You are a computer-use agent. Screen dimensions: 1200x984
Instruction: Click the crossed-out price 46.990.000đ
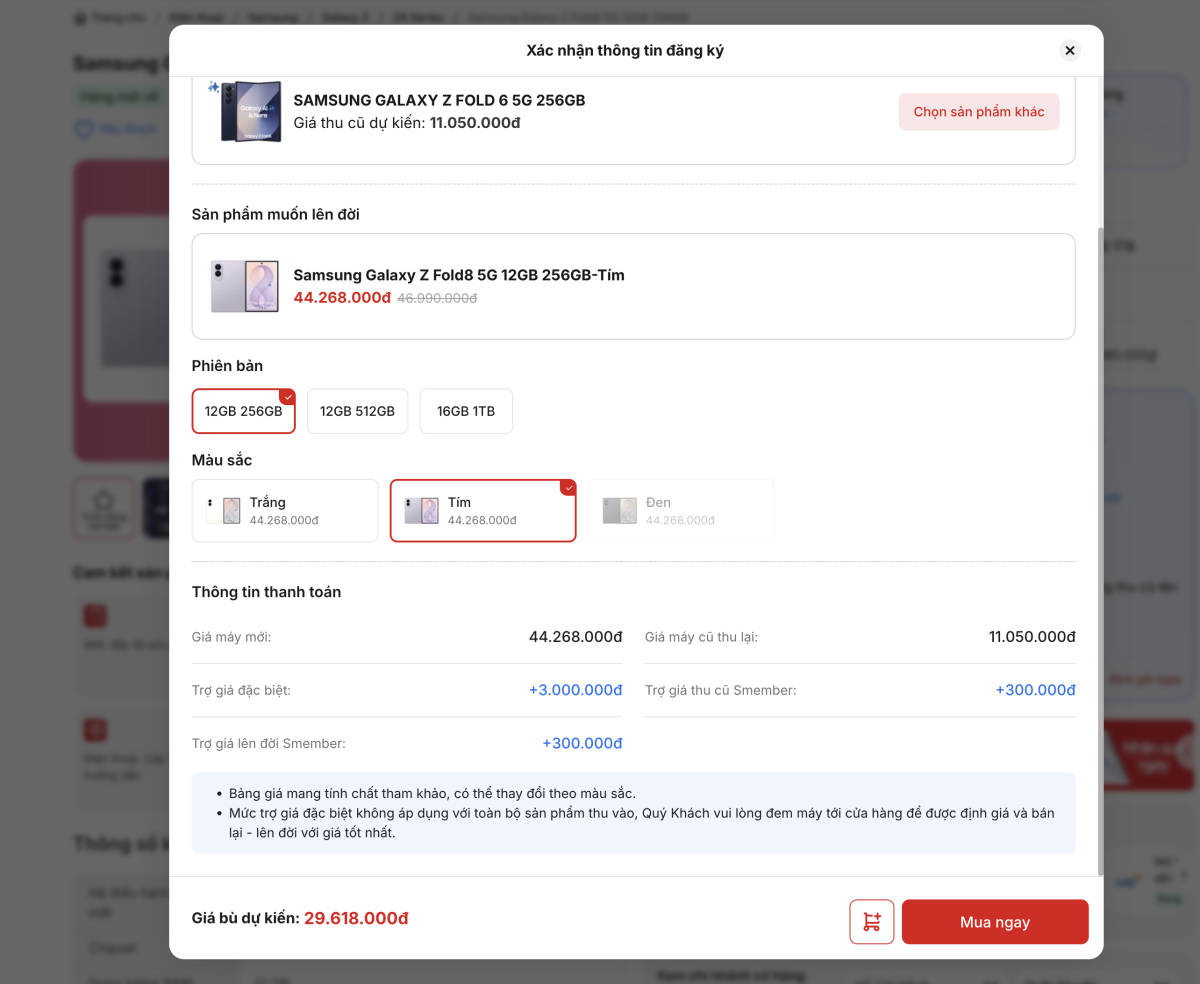coord(437,298)
